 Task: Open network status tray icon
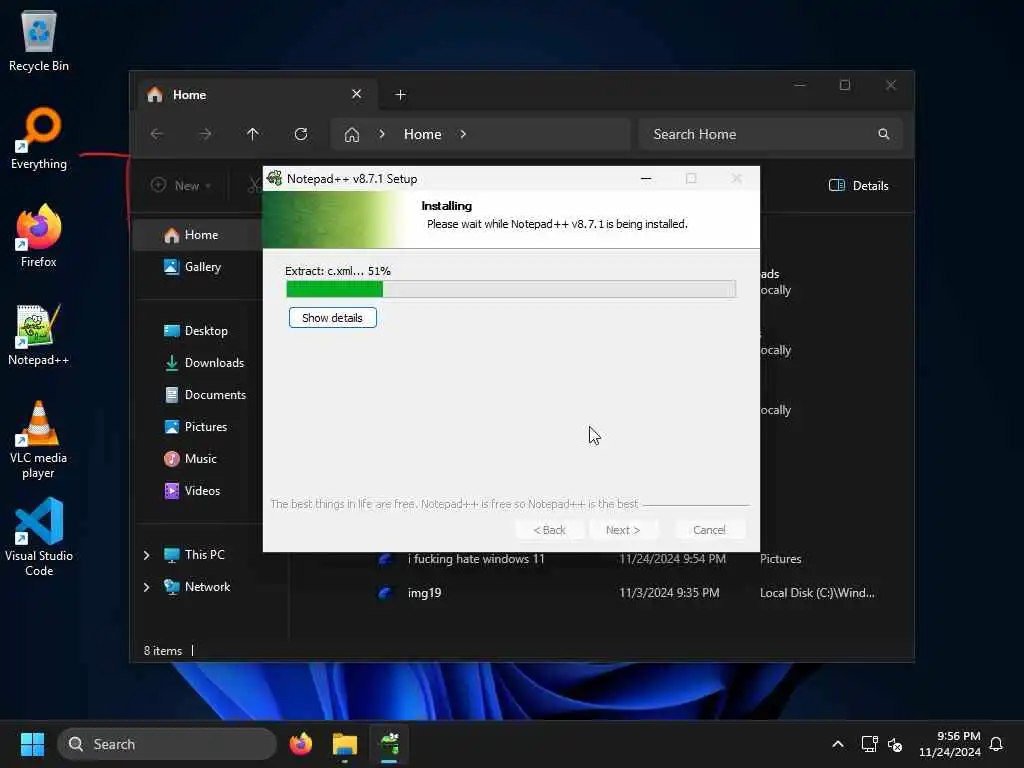[869, 744]
